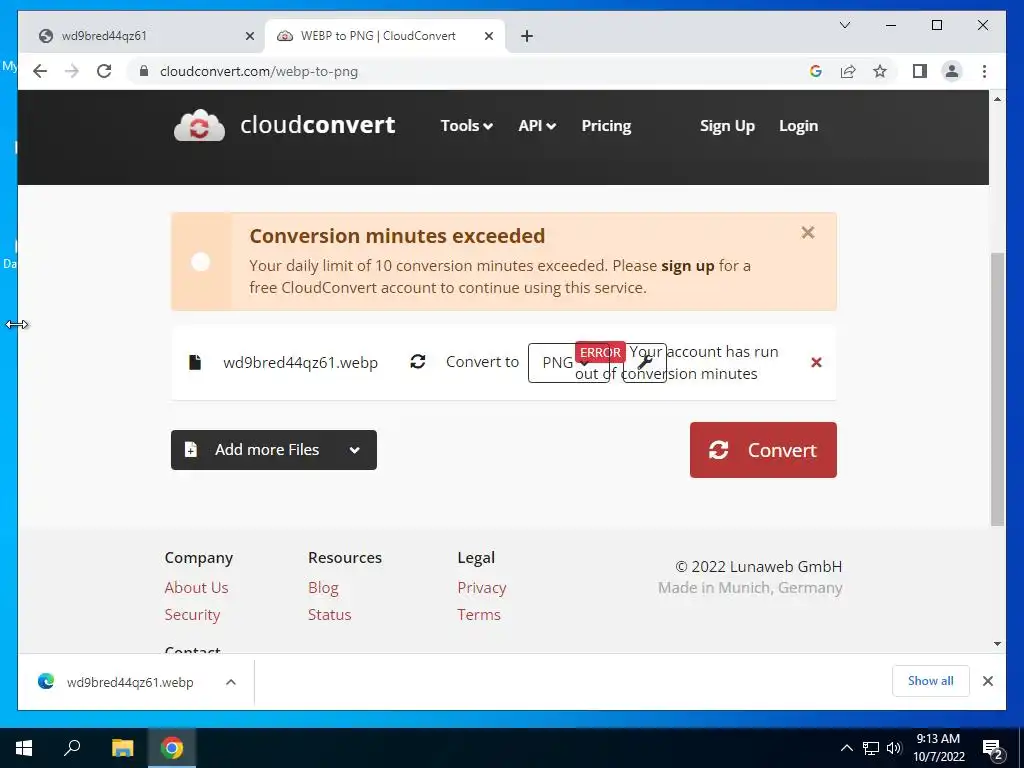The image size is (1024, 768).
Task: Click the red Convert button
Action: [763, 450]
